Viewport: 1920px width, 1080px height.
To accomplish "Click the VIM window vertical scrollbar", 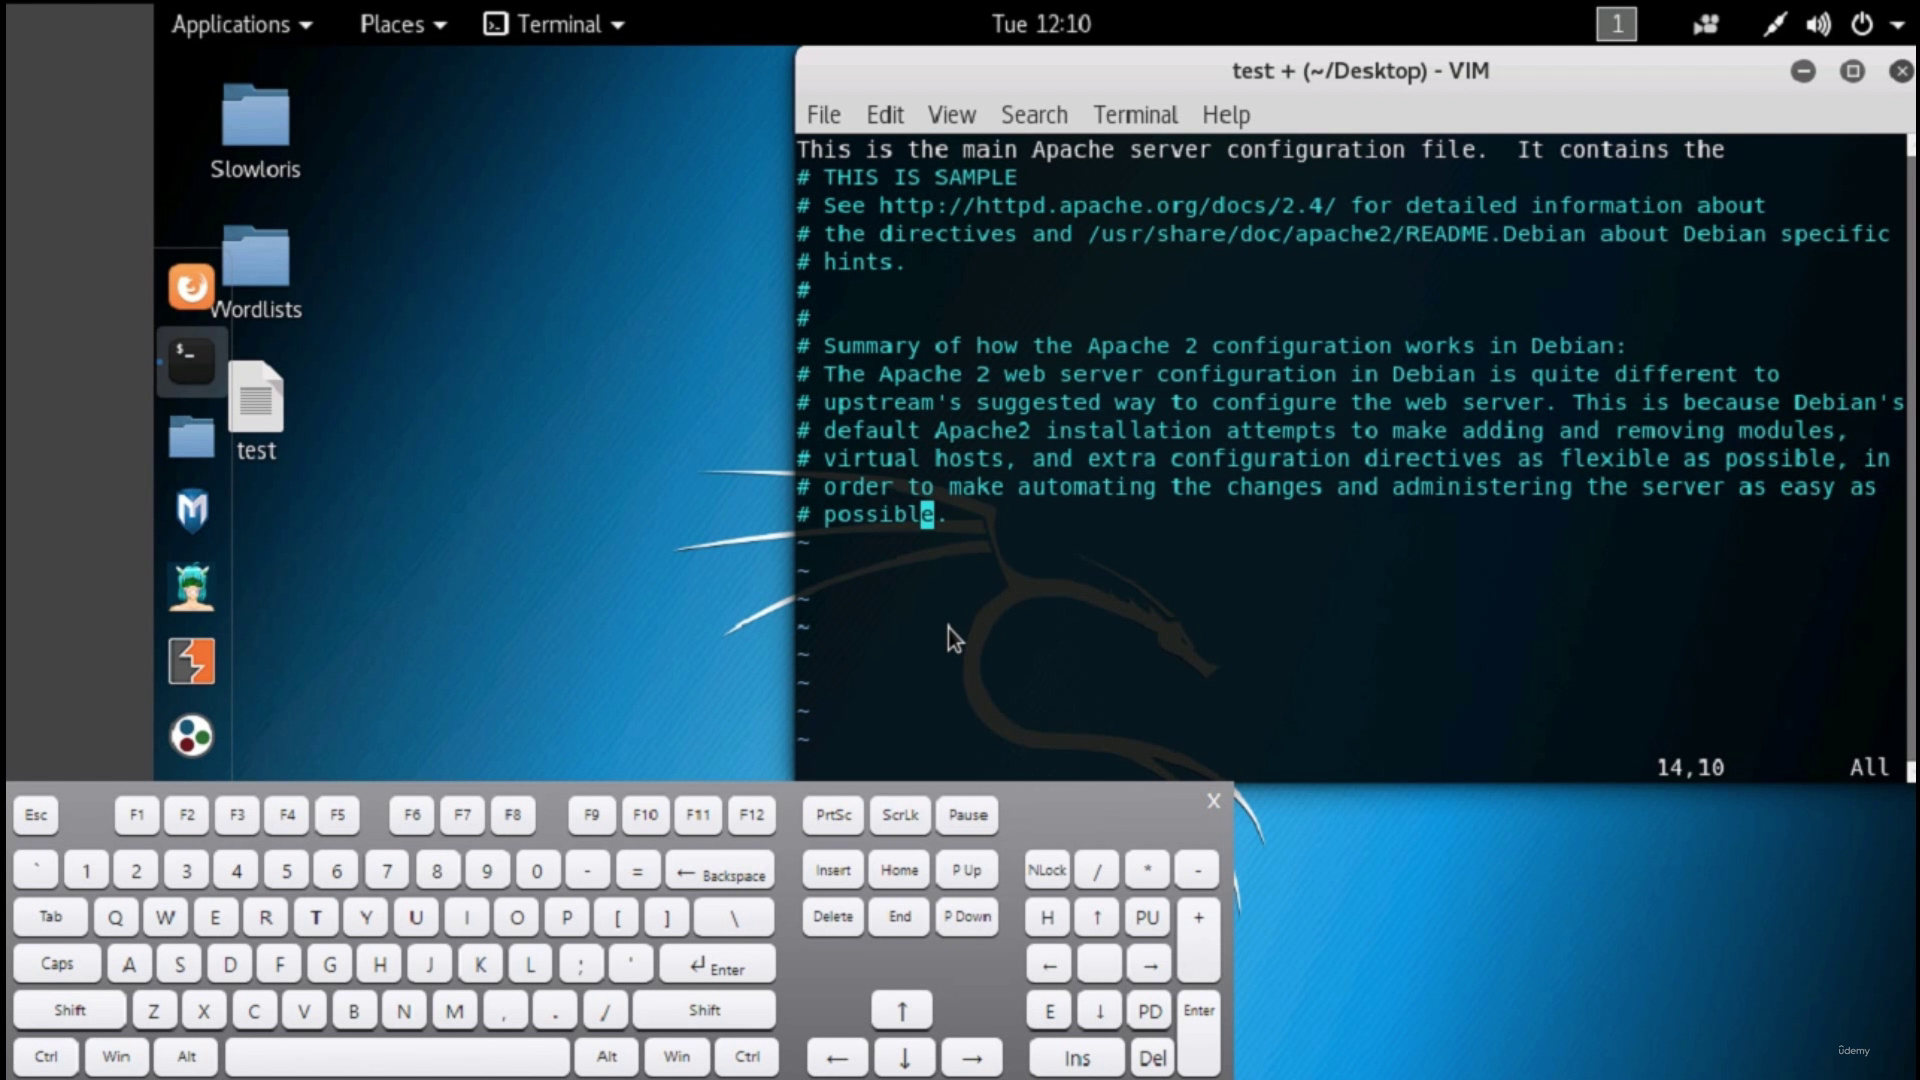I will tap(1911, 457).
